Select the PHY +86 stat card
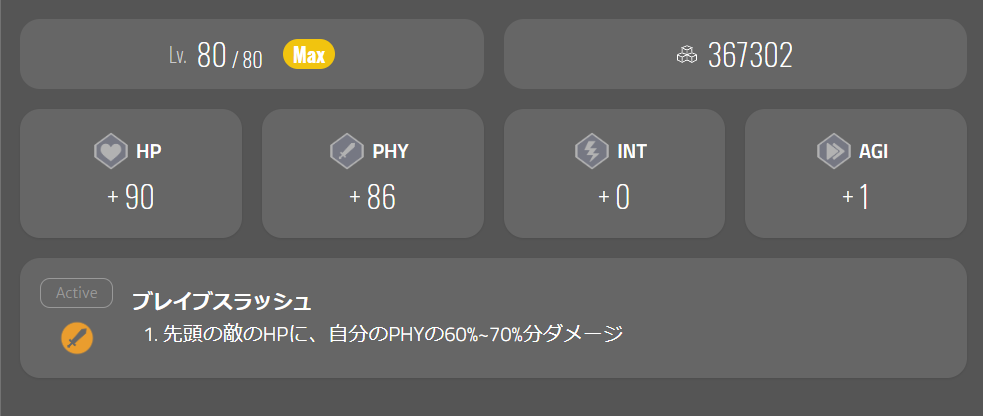Image resolution: width=983 pixels, height=416 pixels. click(372, 174)
